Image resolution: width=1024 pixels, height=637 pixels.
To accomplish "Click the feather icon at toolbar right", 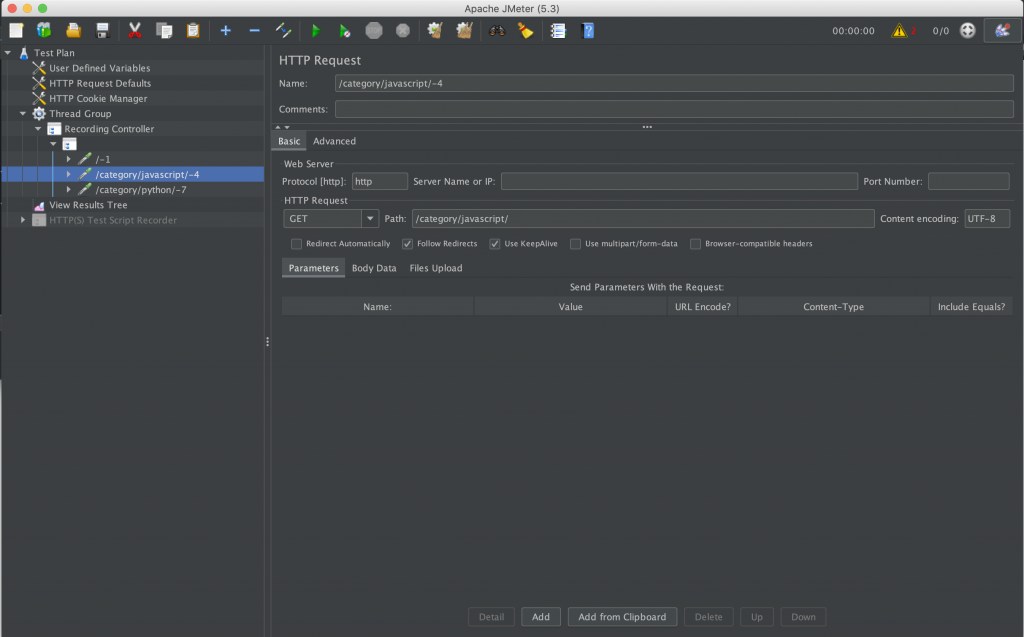I will coord(1002,31).
